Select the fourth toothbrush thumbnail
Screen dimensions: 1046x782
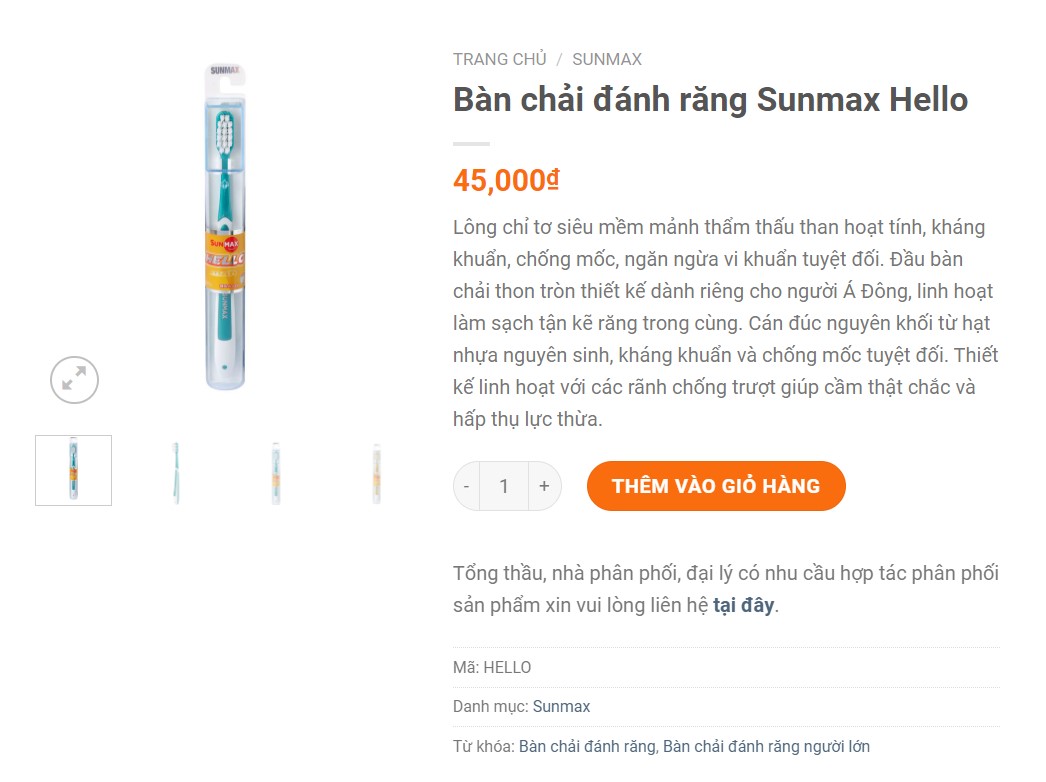point(376,470)
